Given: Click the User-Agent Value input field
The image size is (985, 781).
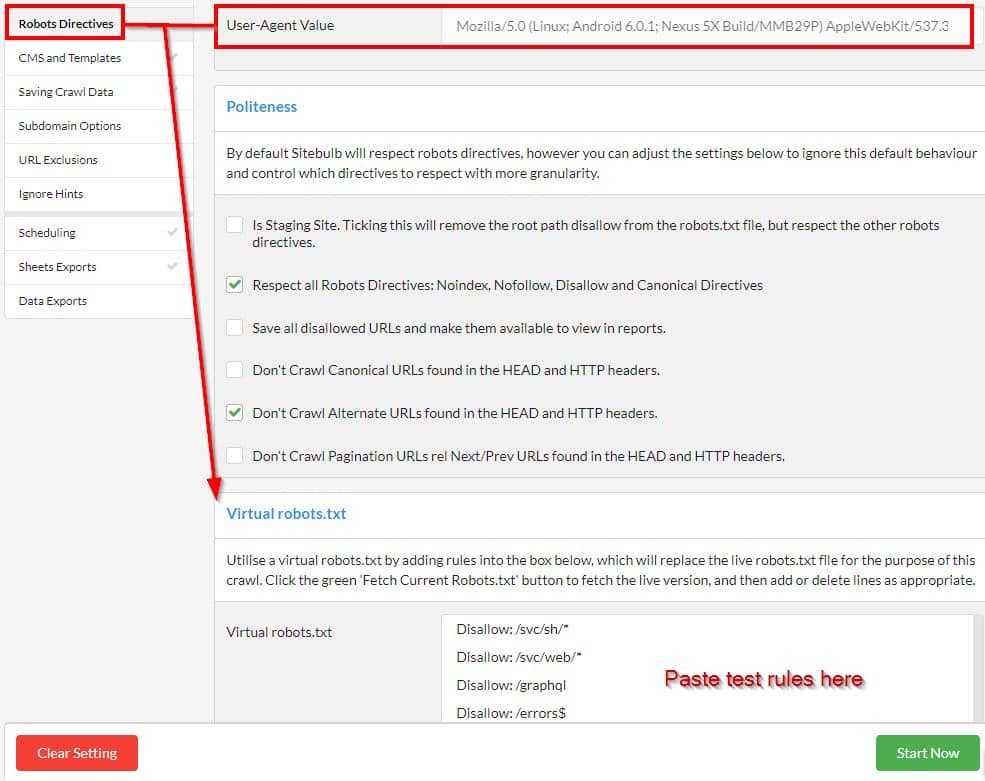Looking at the screenshot, I should tap(705, 26).
